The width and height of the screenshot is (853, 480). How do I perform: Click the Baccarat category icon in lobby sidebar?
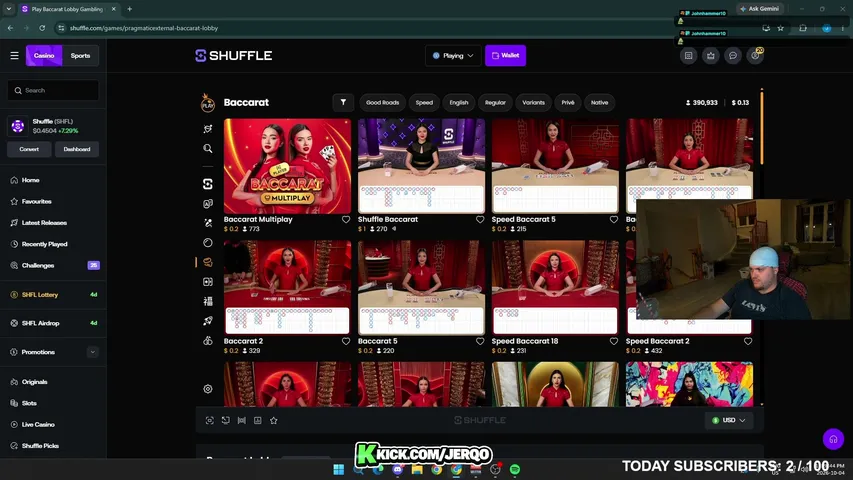click(x=208, y=262)
